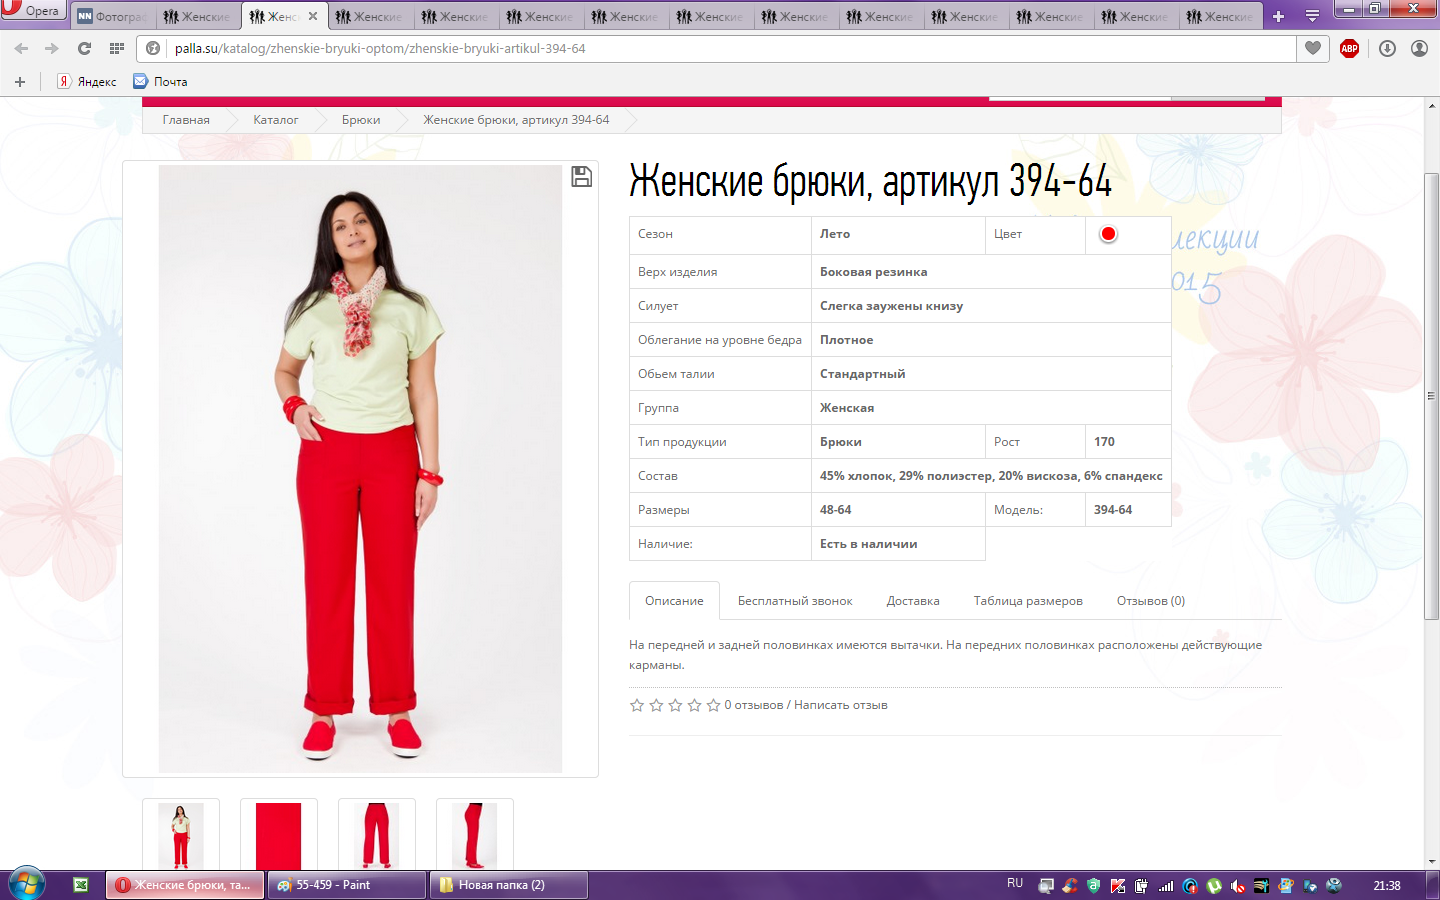Go back with the left arrow icon
The height and width of the screenshot is (900, 1440).
pyautogui.click(x=21, y=48)
